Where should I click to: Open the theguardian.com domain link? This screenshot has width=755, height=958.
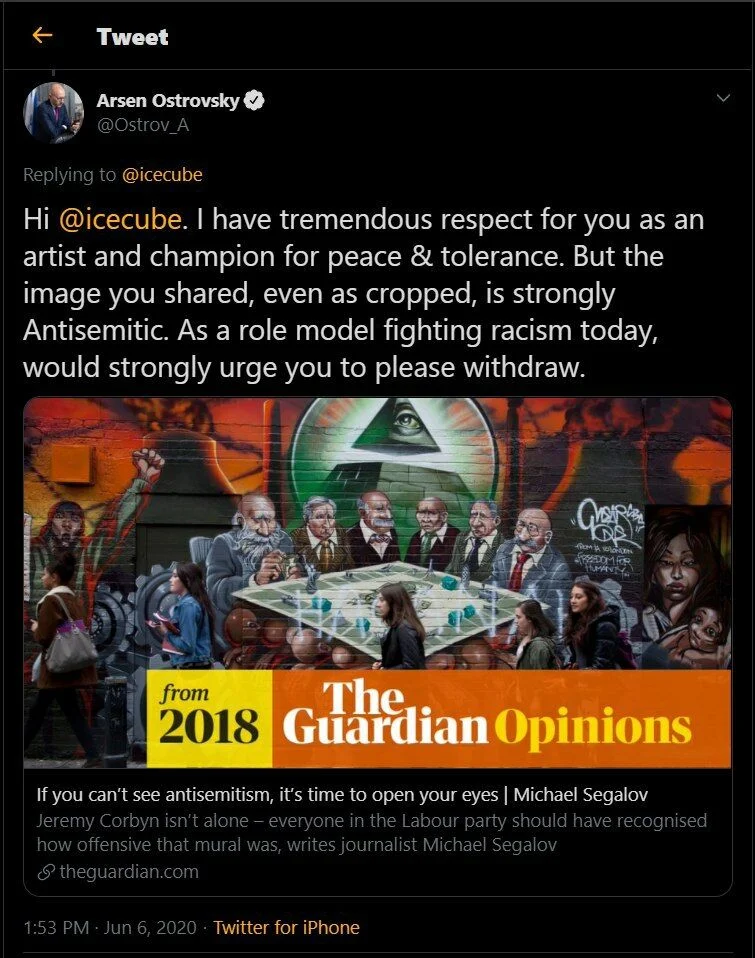(129, 872)
